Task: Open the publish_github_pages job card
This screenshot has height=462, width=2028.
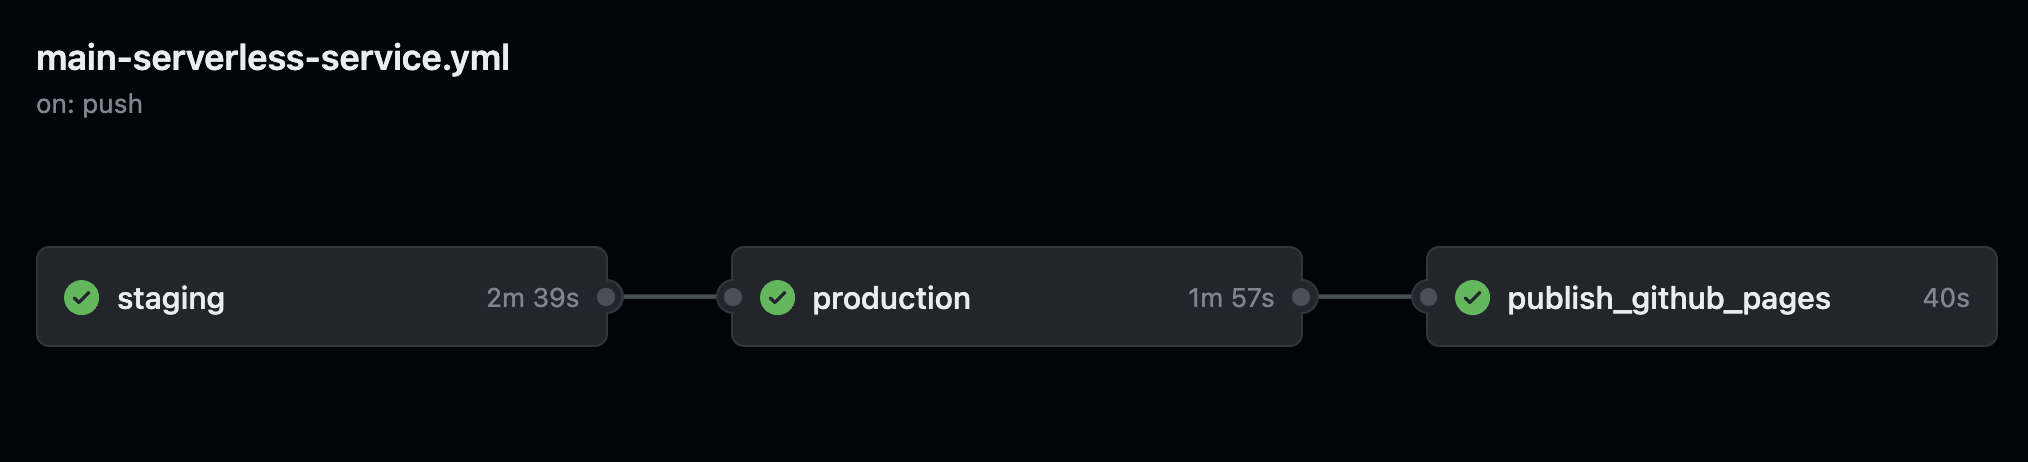Action: (1712, 297)
